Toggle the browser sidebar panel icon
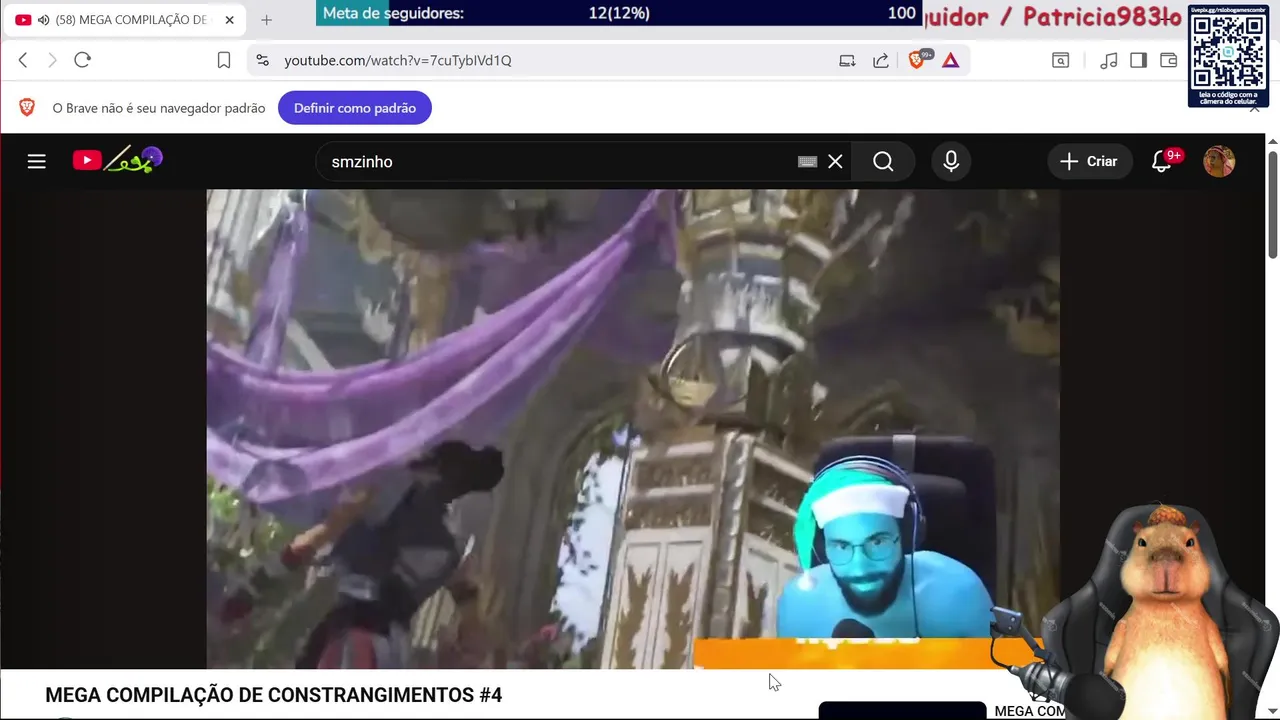Image resolution: width=1280 pixels, height=720 pixels. coord(1138,60)
